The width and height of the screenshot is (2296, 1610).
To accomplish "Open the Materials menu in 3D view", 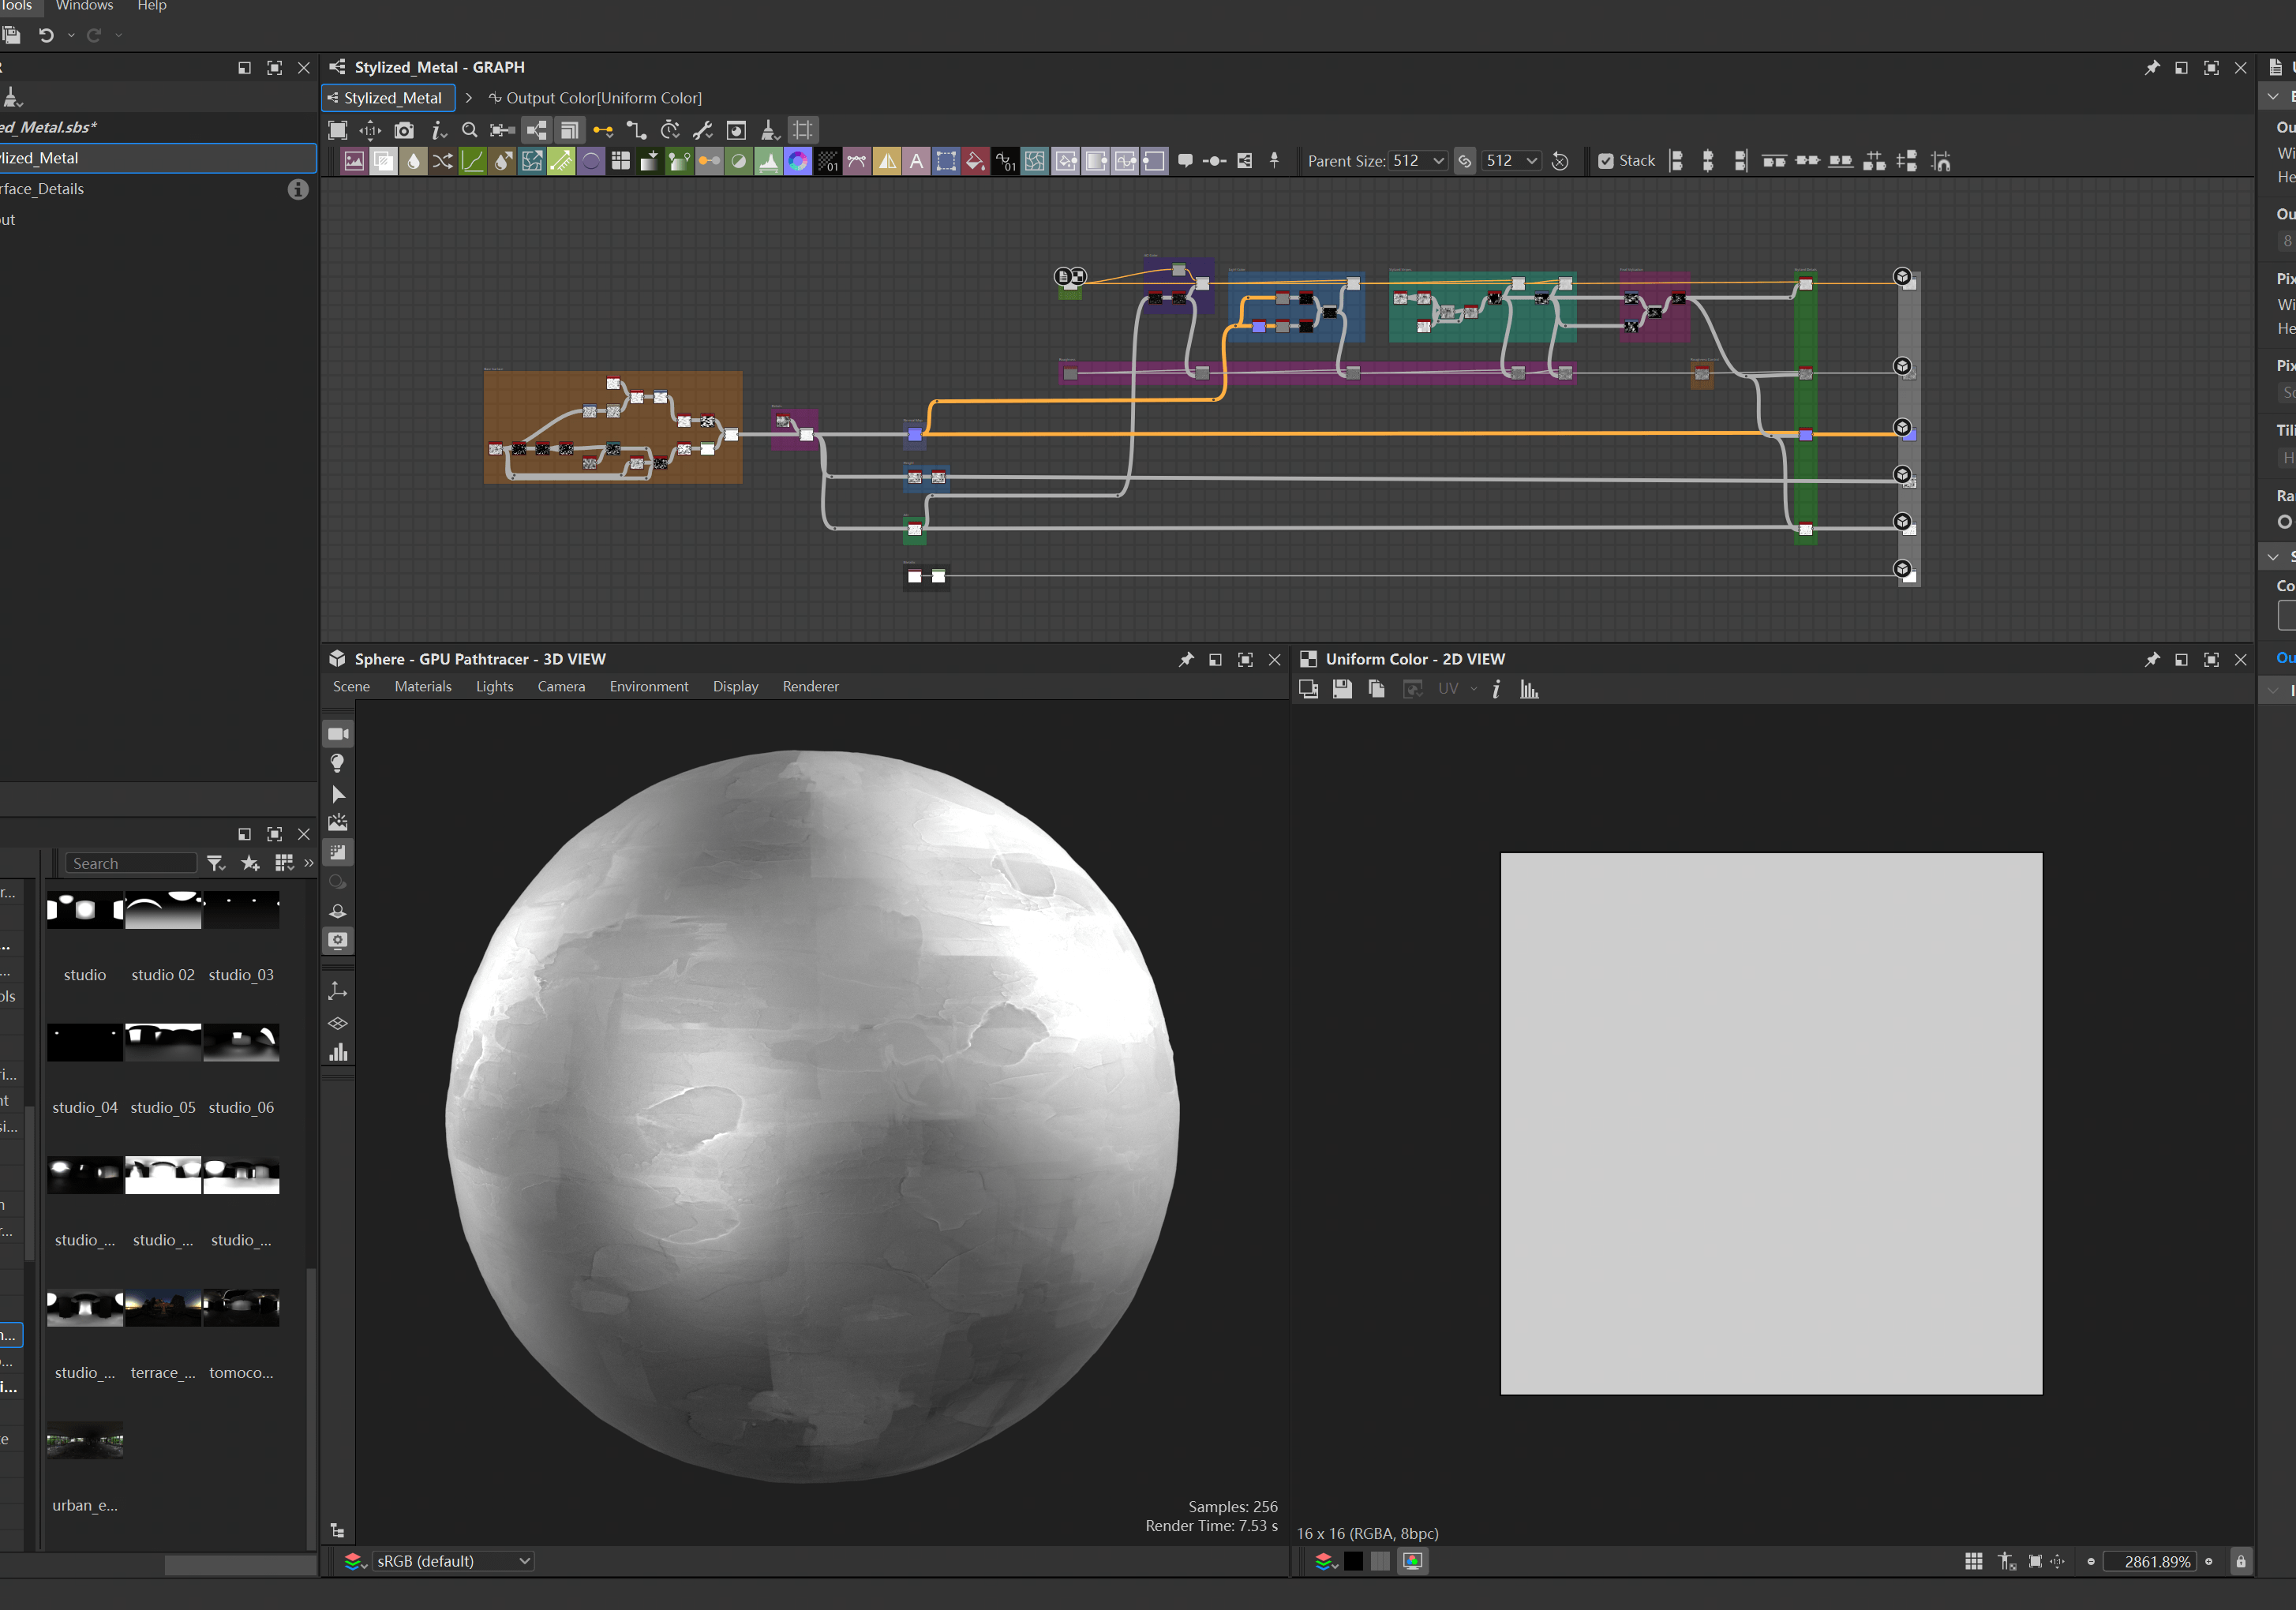I will tap(422, 686).
